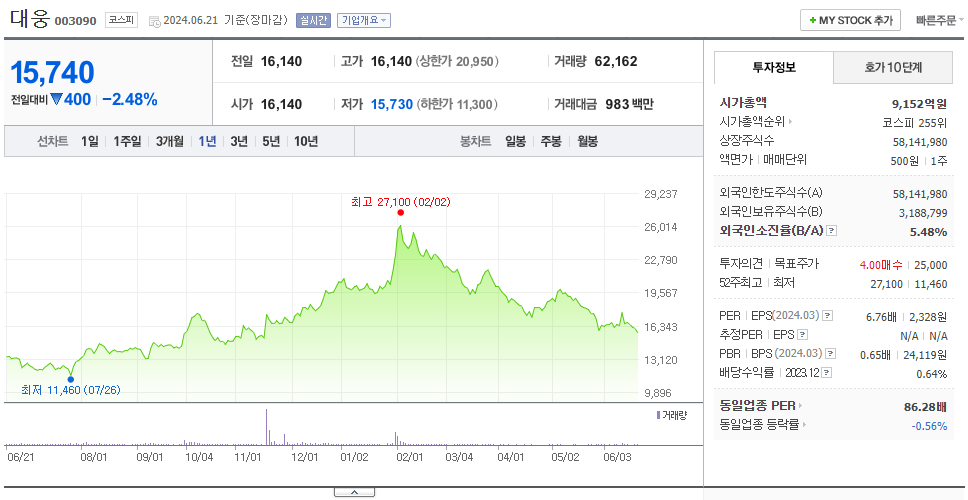Click the MY STOCK 추가 button

[851, 20]
